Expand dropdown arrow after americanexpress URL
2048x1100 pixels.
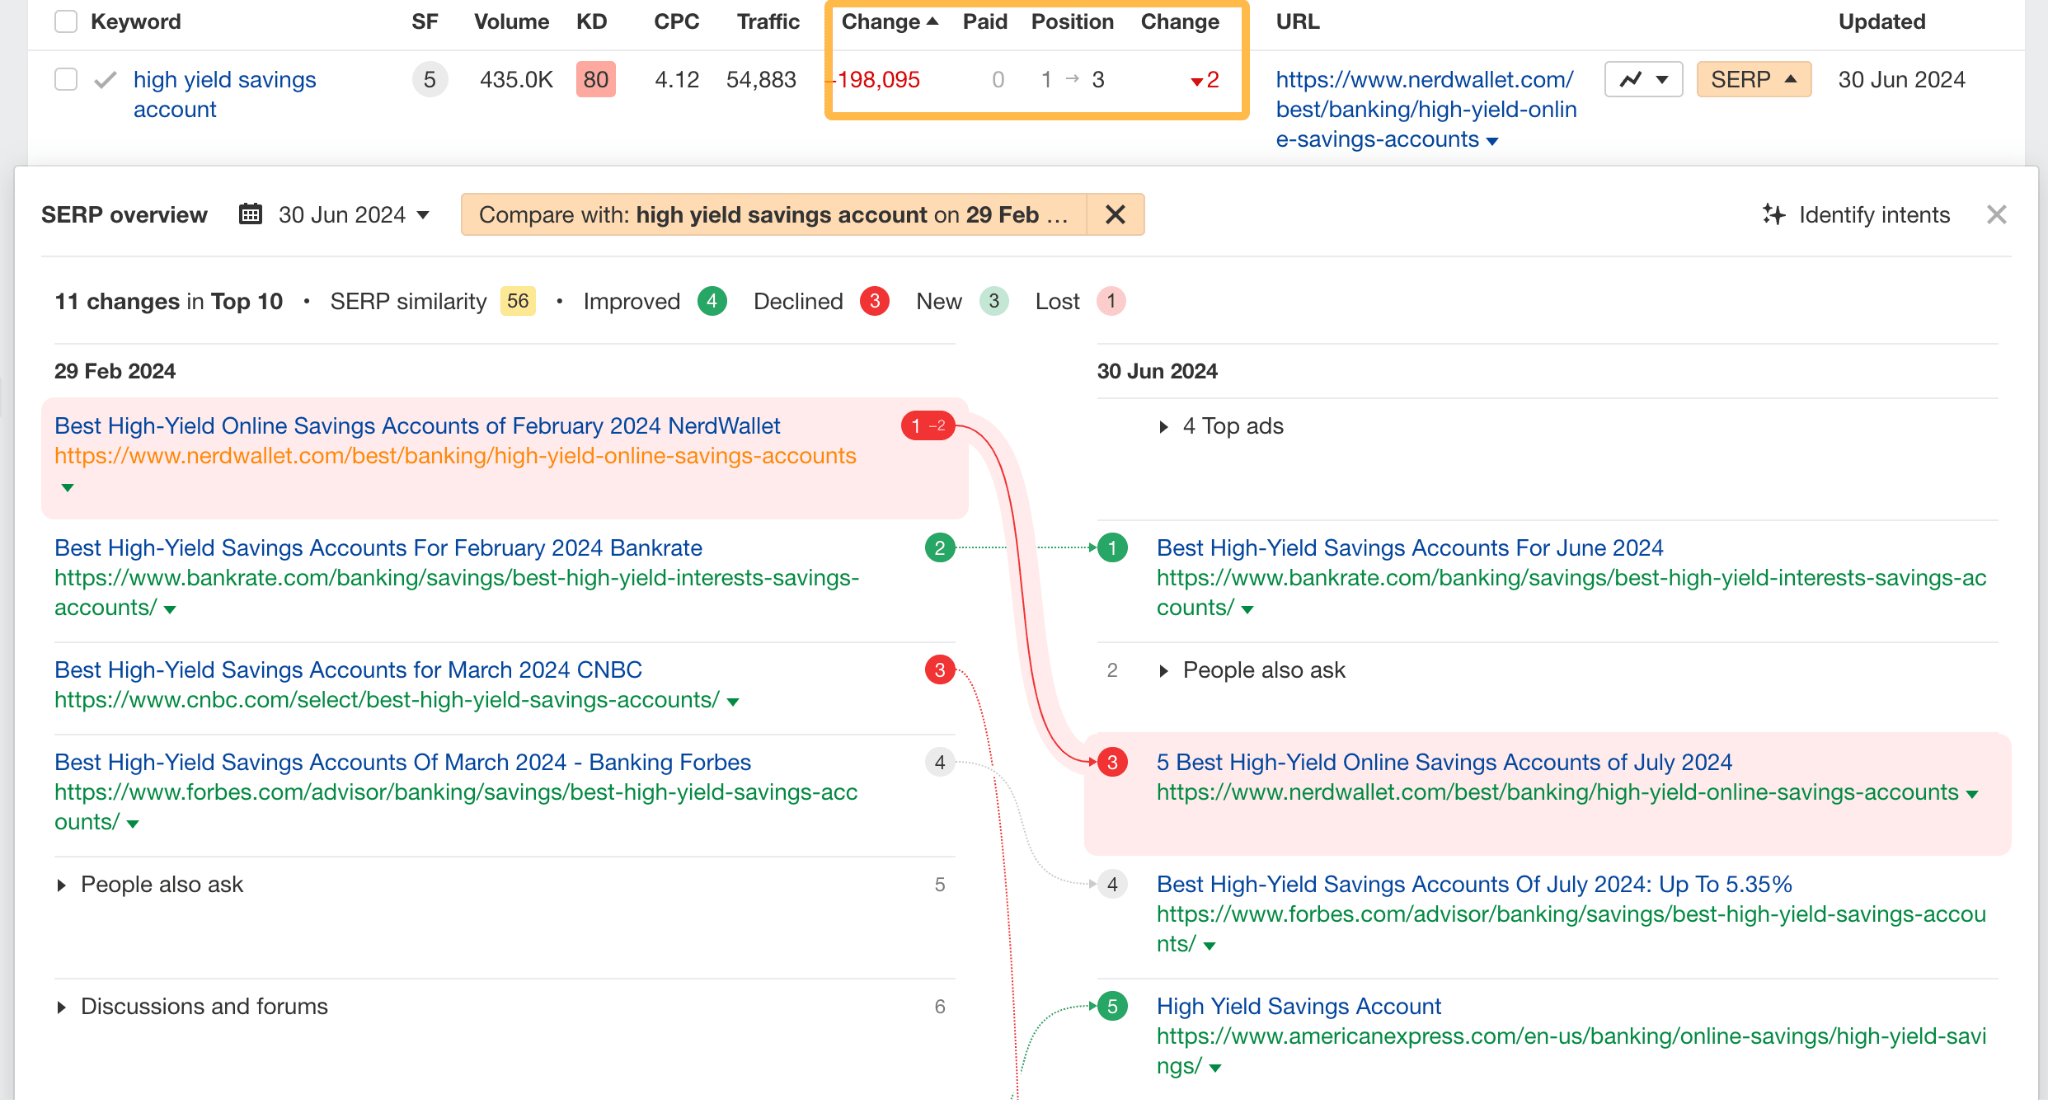pos(1215,1068)
